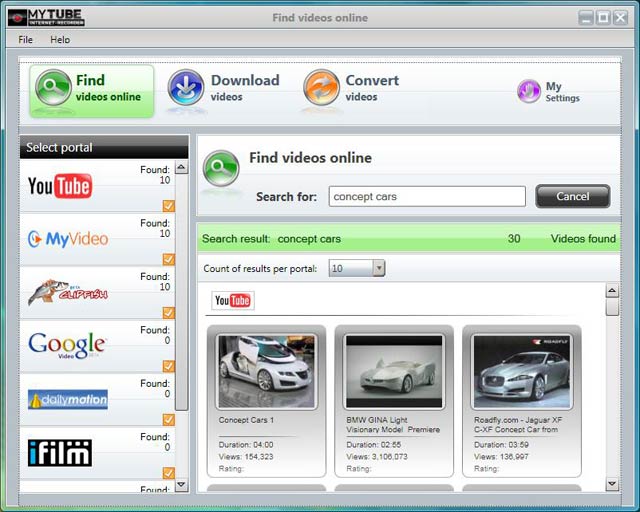
Task: Click the orange Convert arrows icon
Action: [321, 87]
